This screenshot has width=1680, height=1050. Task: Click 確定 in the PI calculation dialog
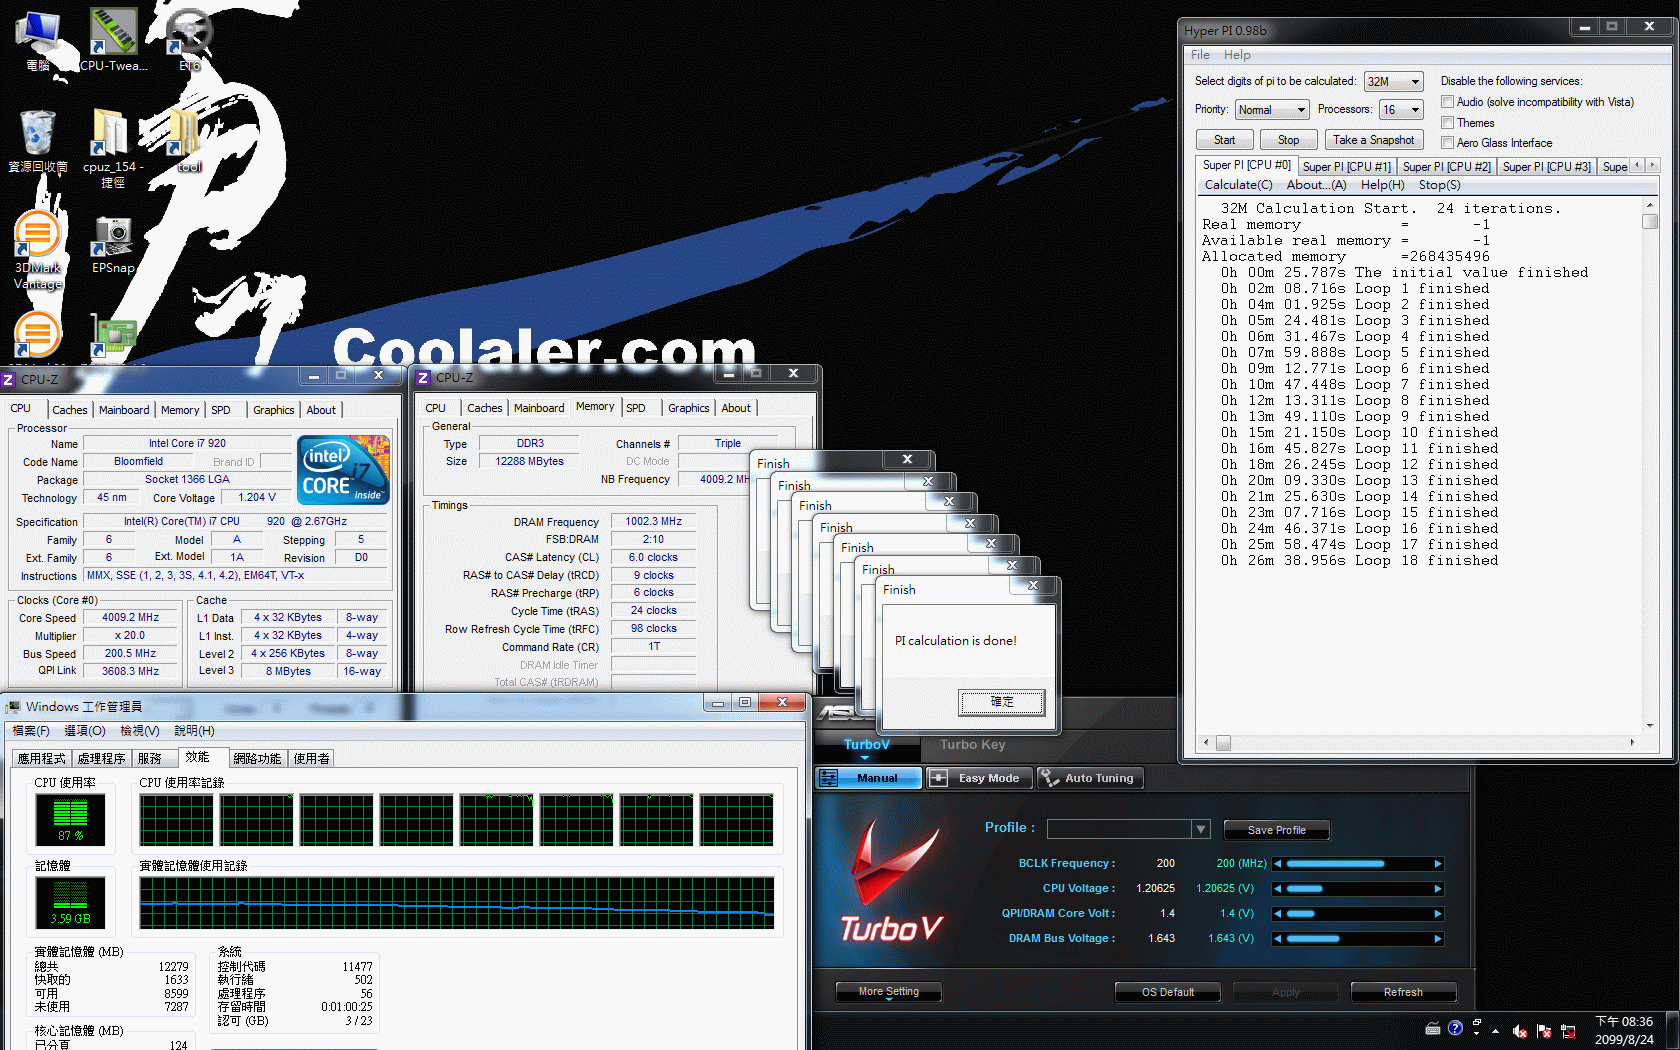[x=1002, y=702]
